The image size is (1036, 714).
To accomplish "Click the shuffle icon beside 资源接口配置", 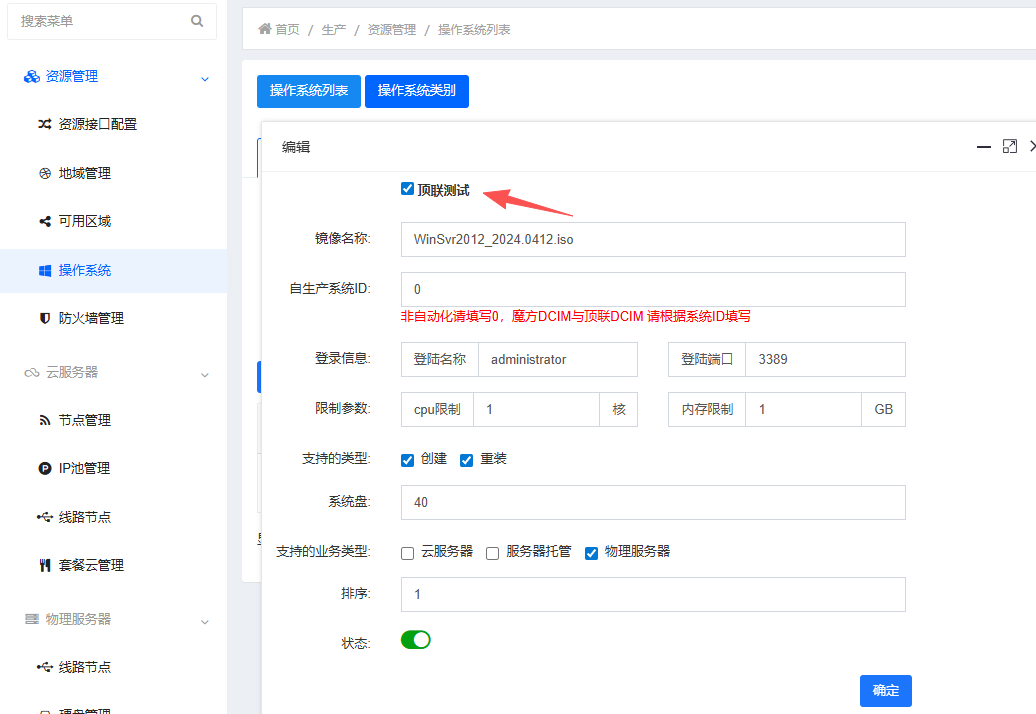I will [x=44, y=124].
